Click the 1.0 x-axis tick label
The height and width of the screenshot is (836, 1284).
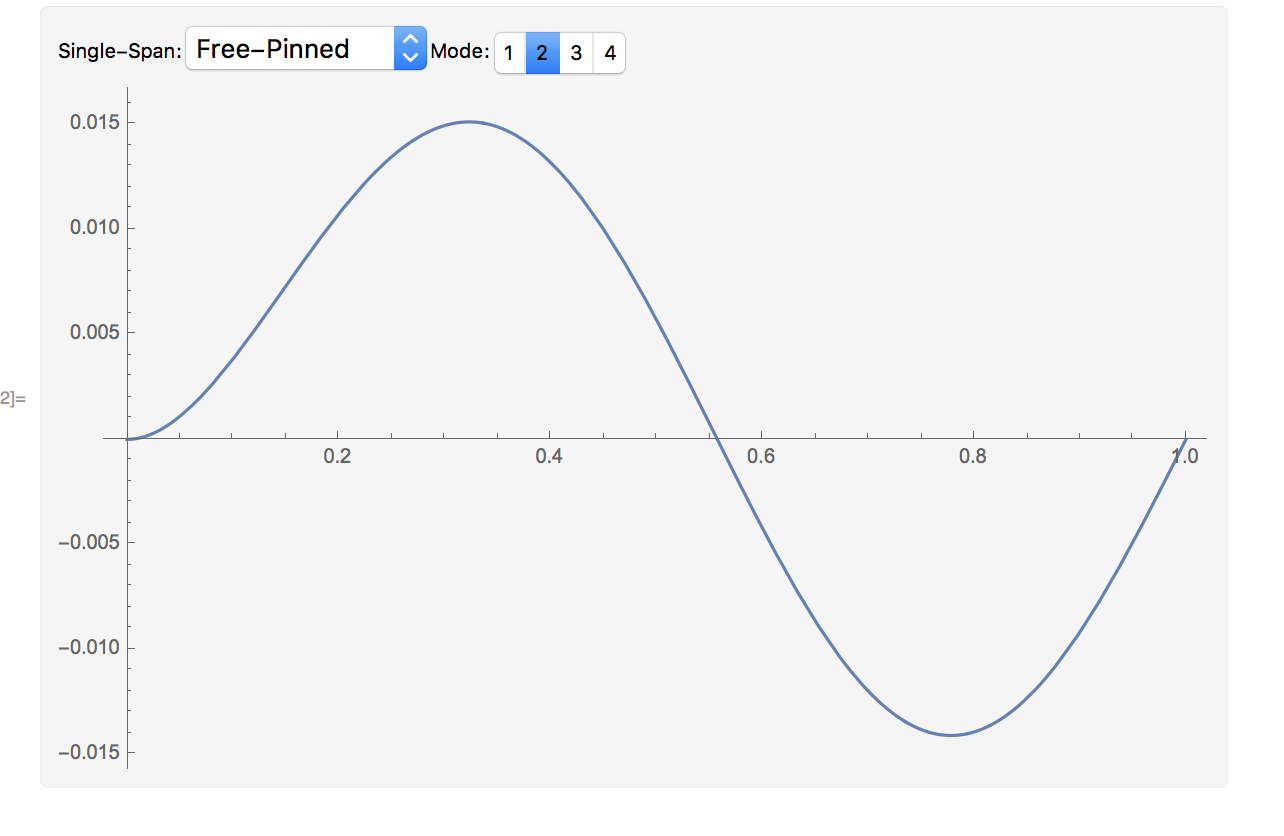tap(1185, 457)
